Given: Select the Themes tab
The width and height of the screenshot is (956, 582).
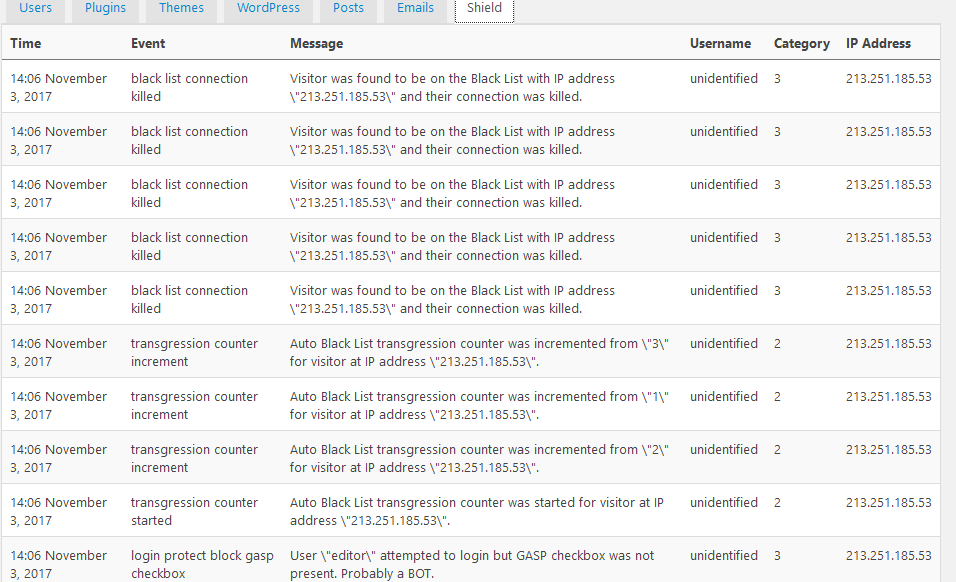Looking at the screenshot, I should coord(181,9).
